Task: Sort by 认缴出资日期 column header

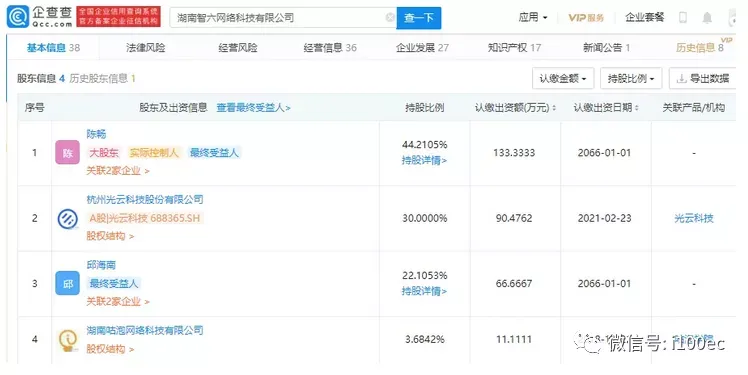Action: point(606,107)
